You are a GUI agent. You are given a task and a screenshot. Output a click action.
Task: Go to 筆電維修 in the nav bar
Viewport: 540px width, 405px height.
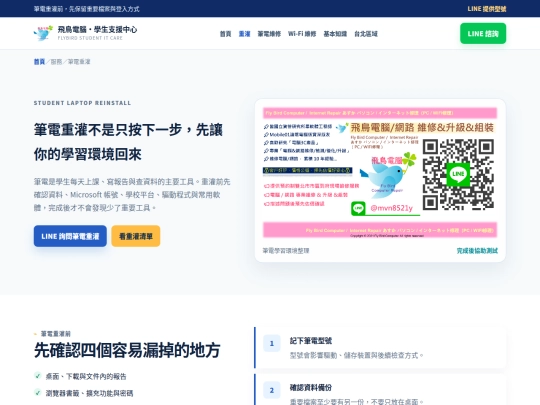269,34
